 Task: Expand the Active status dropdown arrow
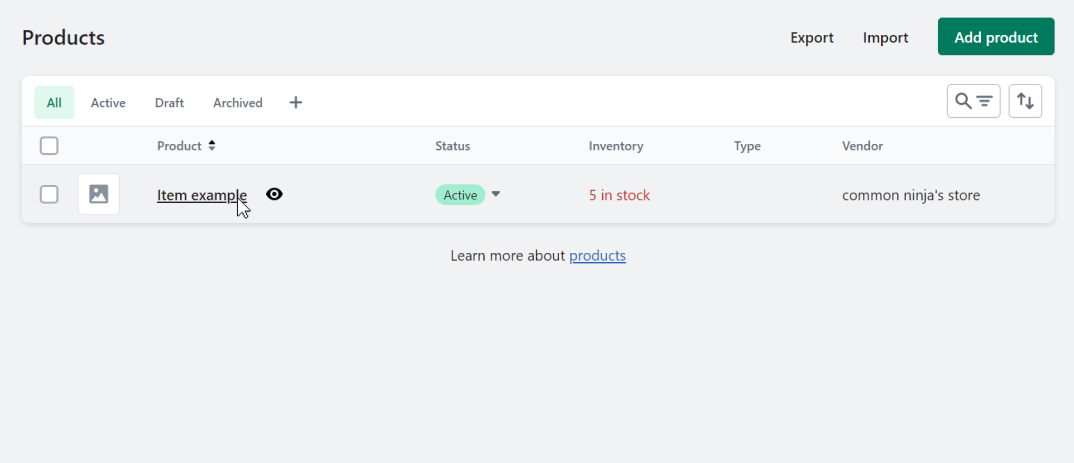click(x=496, y=194)
